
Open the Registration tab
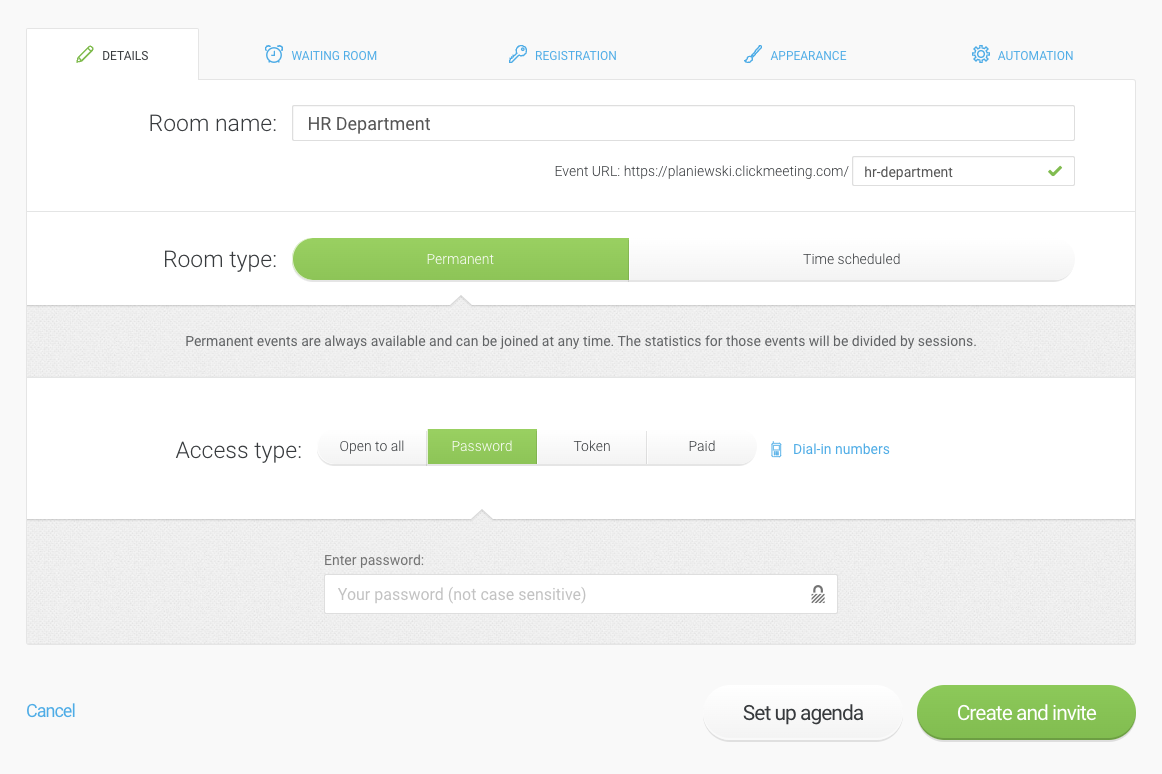pos(562,55)
